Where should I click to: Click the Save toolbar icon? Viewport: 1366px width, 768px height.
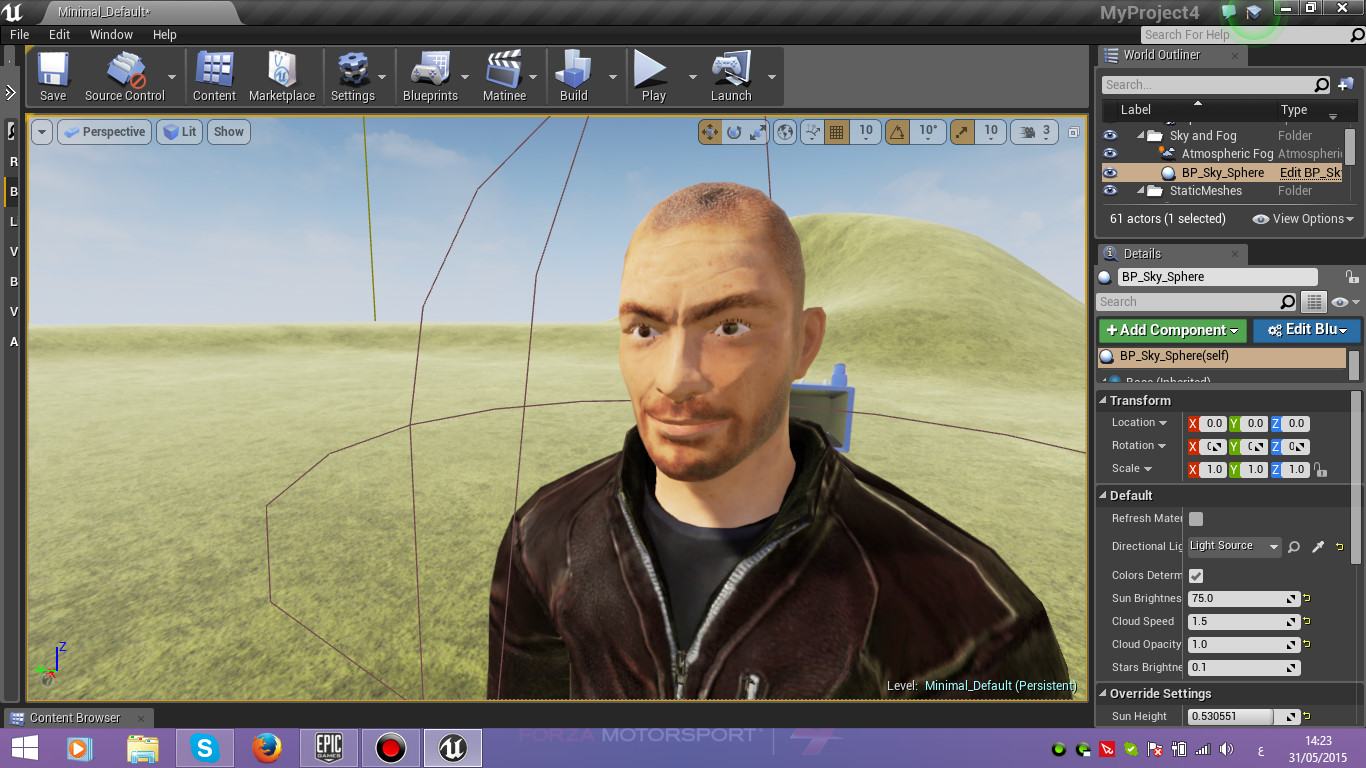52,76
